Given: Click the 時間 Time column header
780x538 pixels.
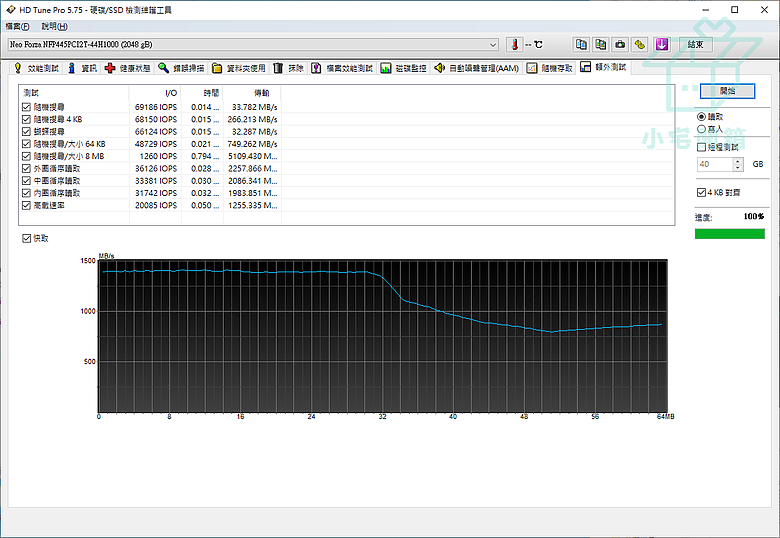Looking at the screenshot, I should coord(202,93).
